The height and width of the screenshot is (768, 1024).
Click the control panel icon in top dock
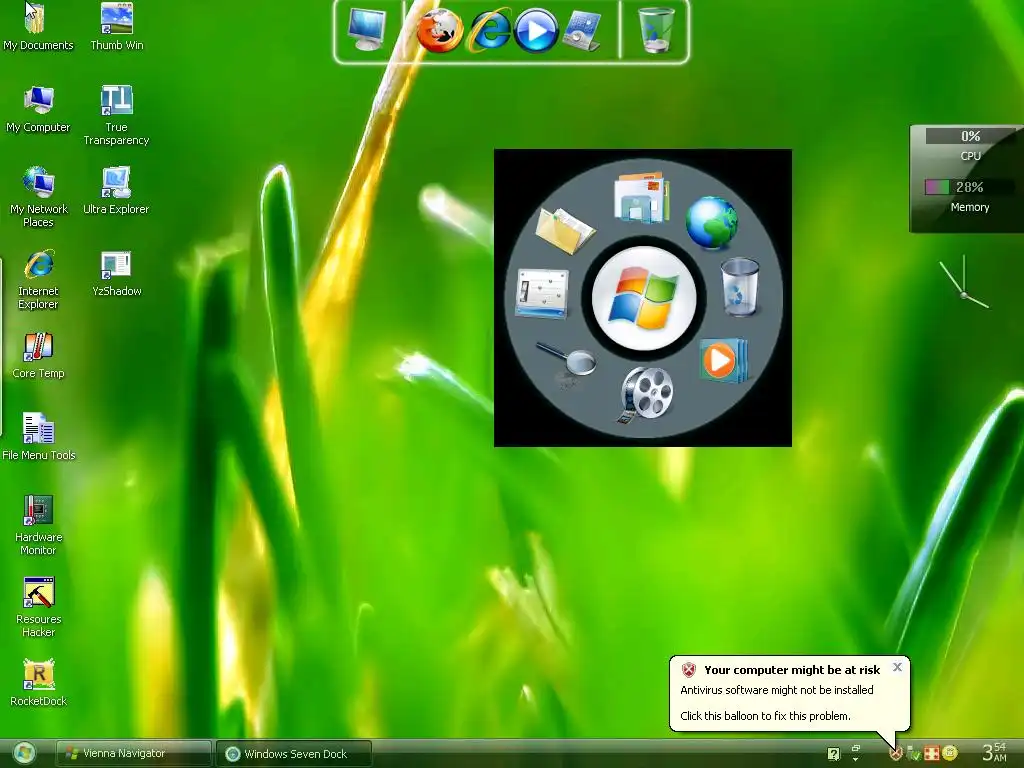click(582, 30)
